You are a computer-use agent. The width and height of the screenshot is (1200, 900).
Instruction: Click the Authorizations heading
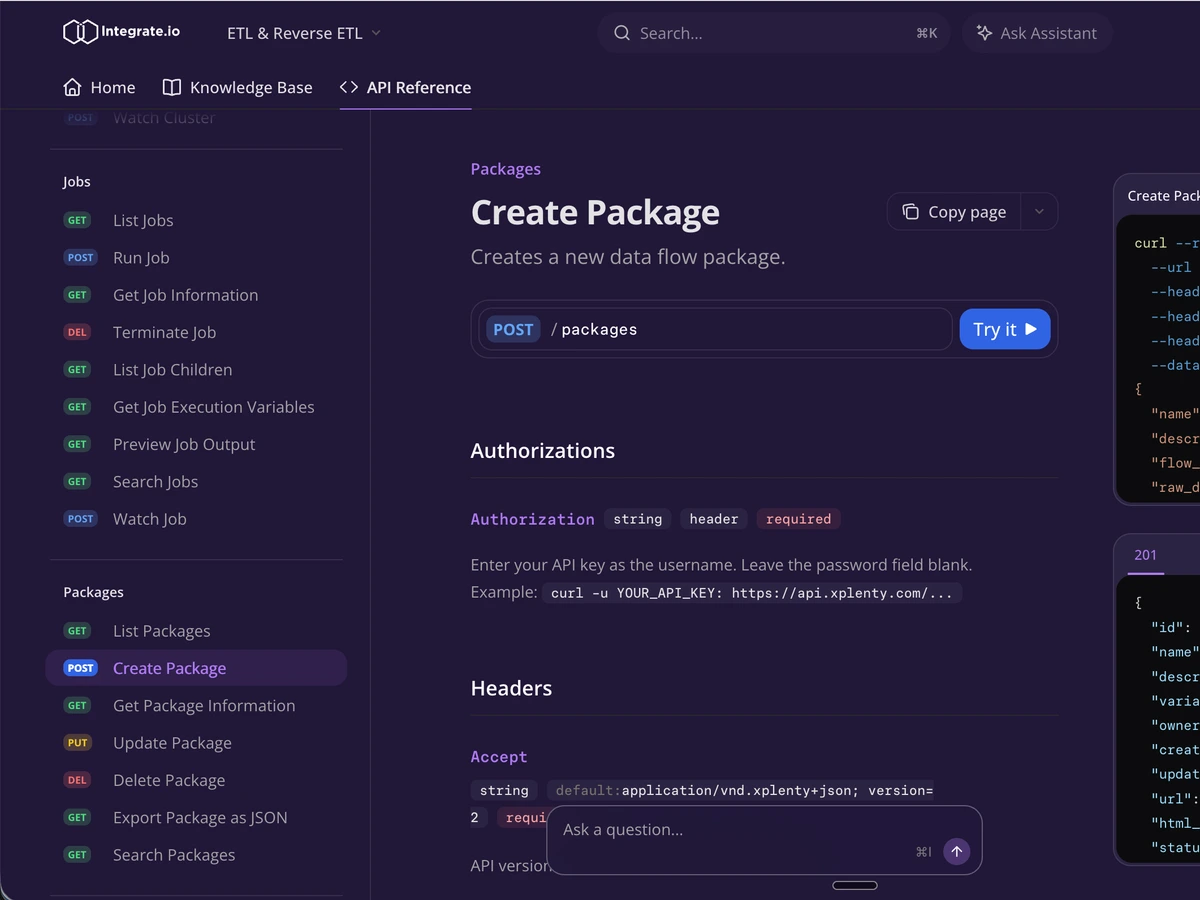(x=543, y=451)
